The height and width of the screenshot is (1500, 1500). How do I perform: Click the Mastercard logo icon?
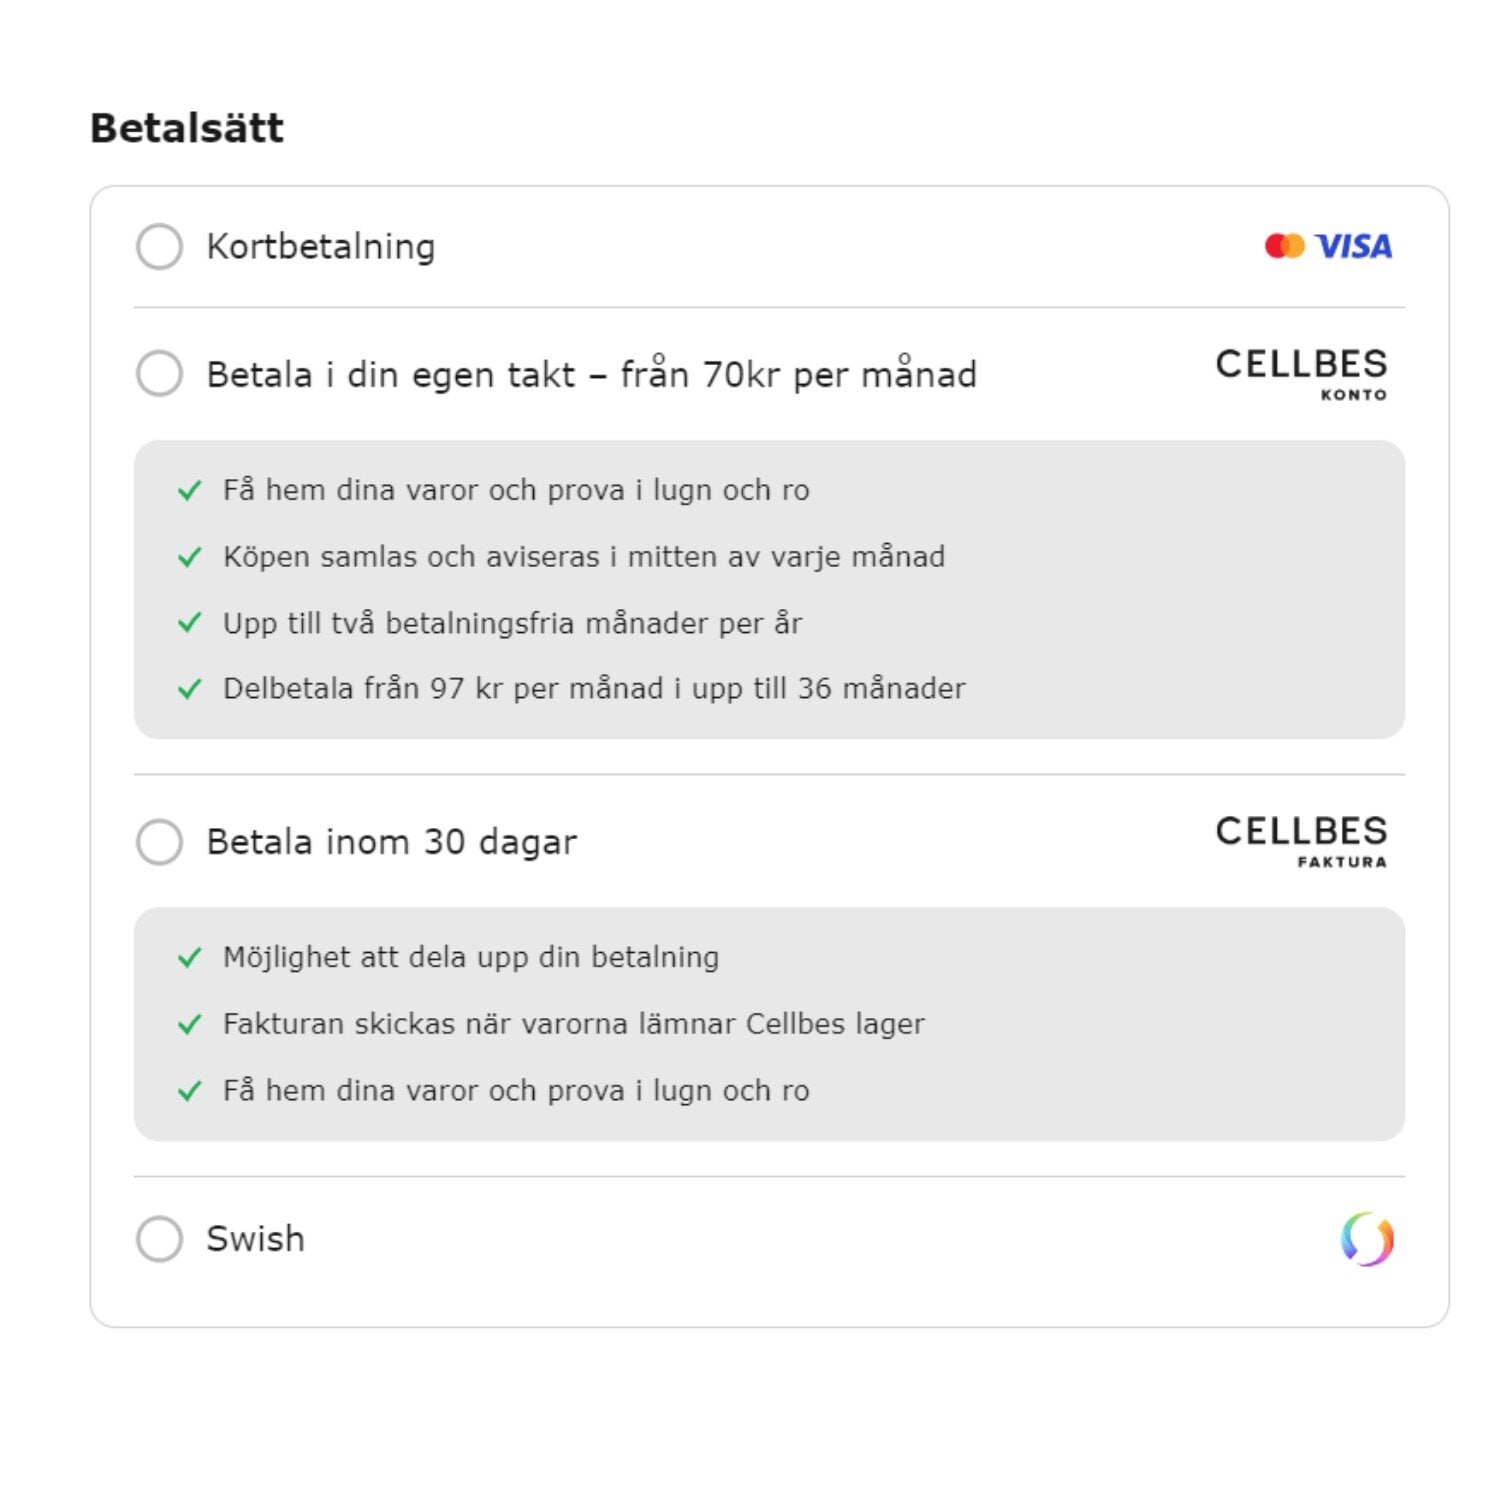tap(1284, 246)
